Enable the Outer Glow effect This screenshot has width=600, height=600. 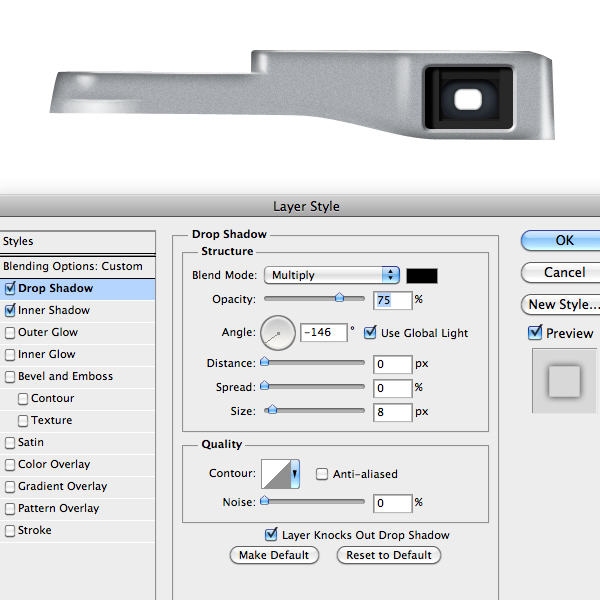click(x=10, y=333)
